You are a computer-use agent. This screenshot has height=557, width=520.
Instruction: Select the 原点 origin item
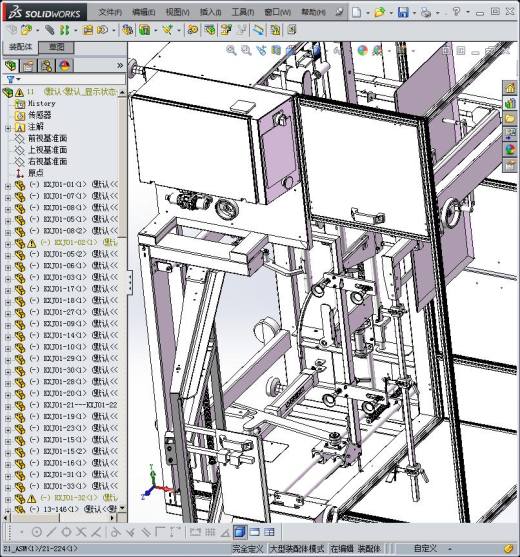(36, 173)
